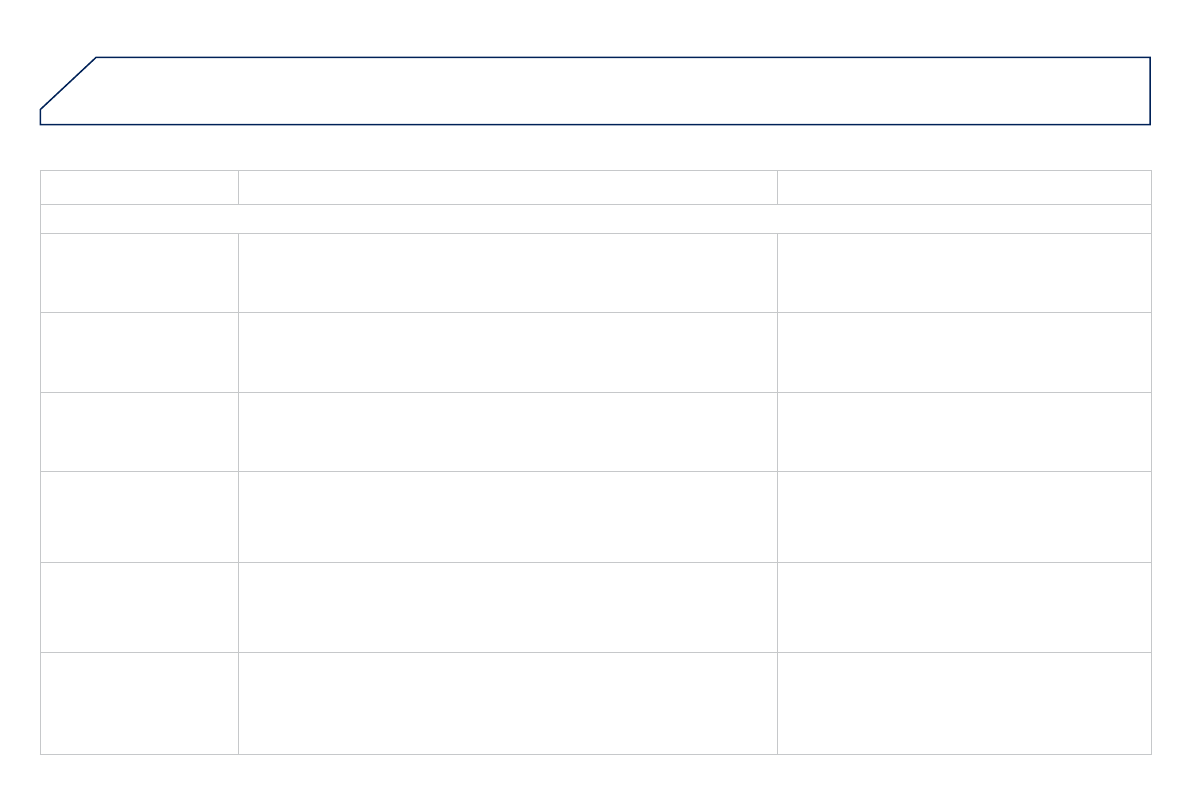Click second body row's middle column cell
The image size is (1191, 794).
point(507,352)
